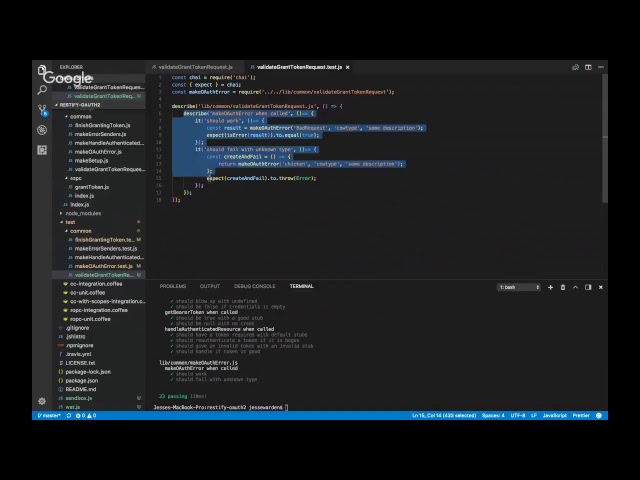Open grantToken.js in ropc folder
The height and width of the screenshot is (480, 640).
pos(92,187)
